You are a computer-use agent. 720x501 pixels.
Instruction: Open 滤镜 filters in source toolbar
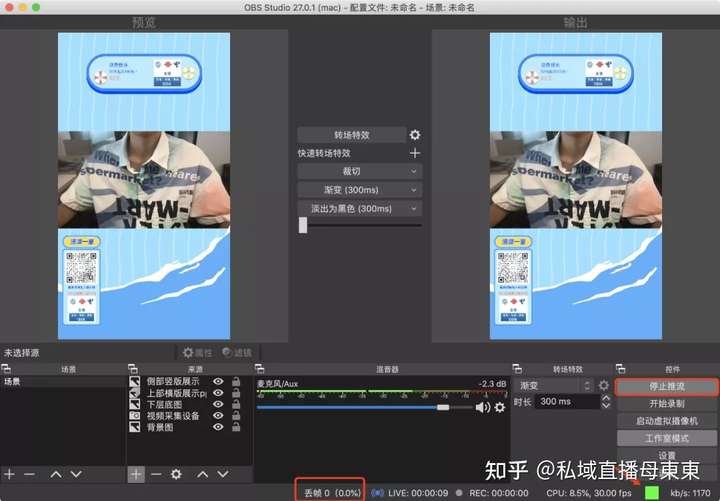click(x=237, y=352)
